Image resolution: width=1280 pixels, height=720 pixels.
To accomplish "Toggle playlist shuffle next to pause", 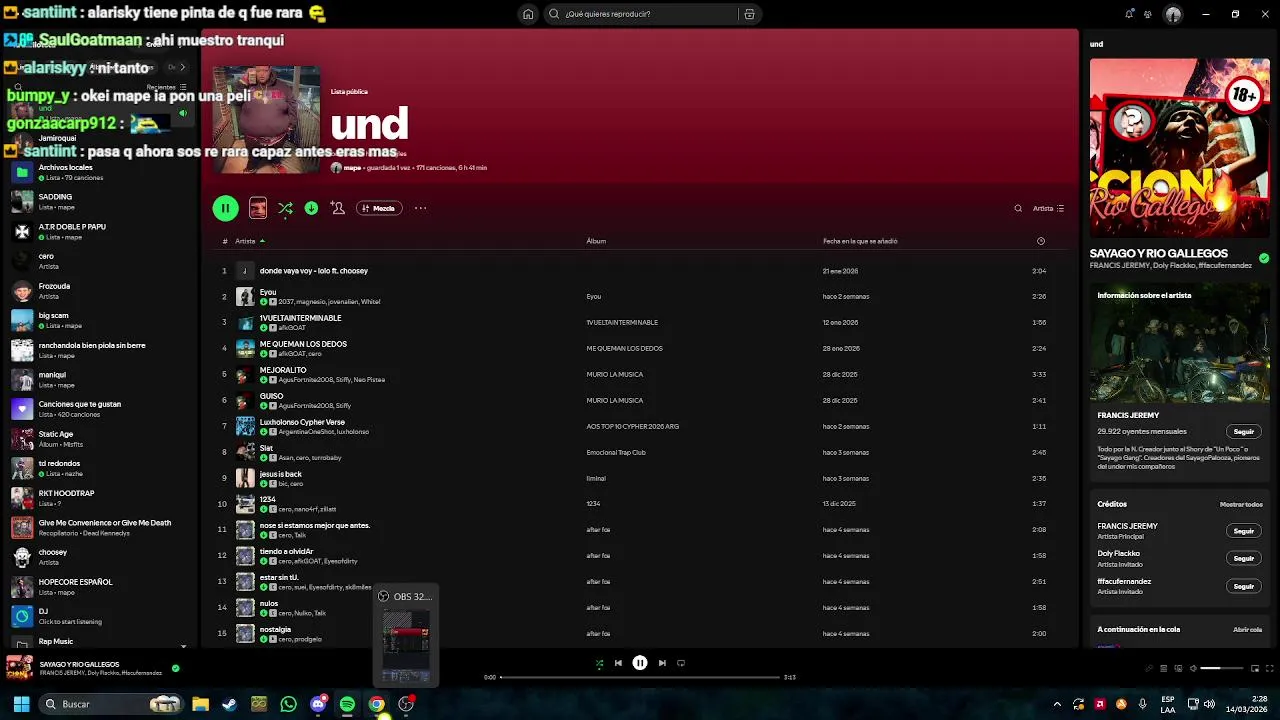I will click(x=285, y=208).
